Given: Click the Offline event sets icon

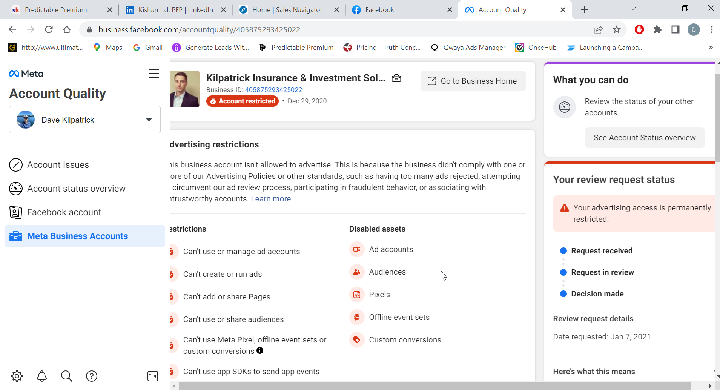Looking at the screenshot, I should [x=356, y=317].
